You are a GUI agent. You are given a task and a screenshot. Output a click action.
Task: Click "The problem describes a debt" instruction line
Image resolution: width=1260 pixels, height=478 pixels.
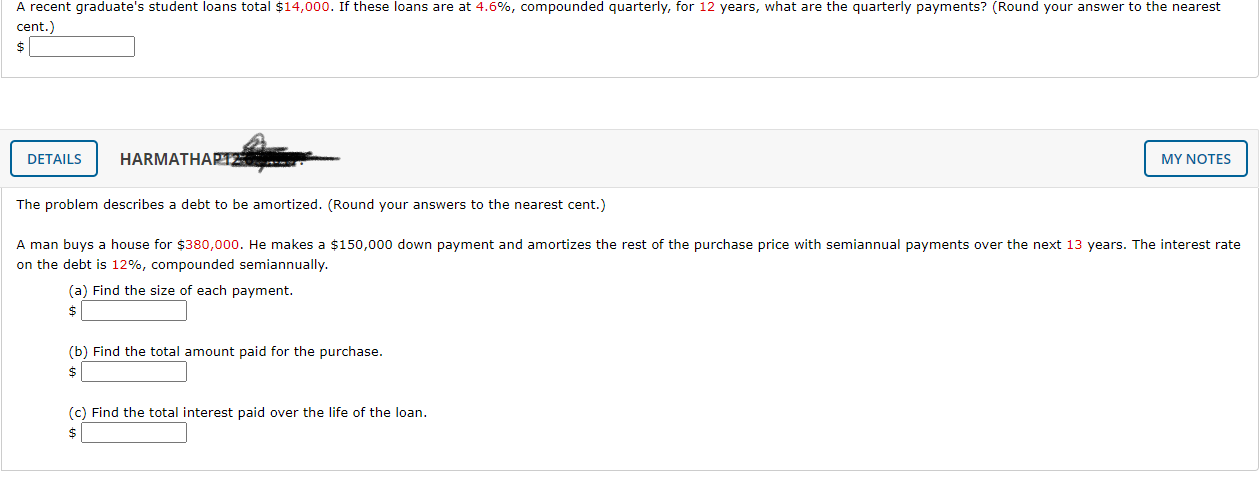tap(311, 205)
